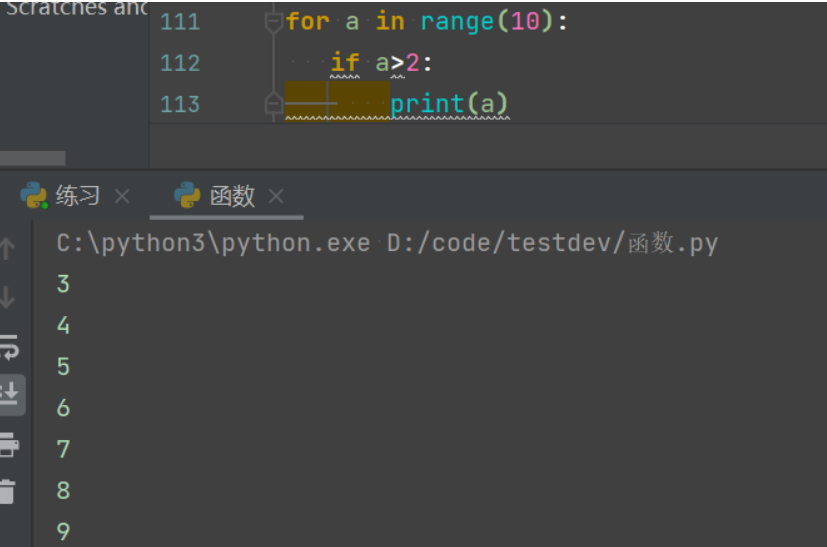This screenshot has width=827, height=547.
Task: Click the Down the Stack Trace arrow
Action: click(8, 298)
